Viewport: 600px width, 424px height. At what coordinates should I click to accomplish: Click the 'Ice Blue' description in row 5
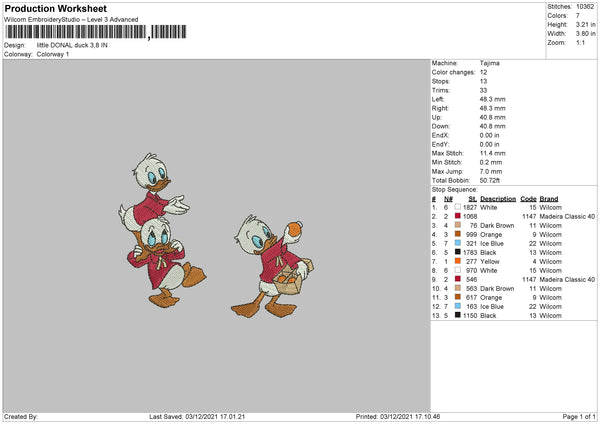492,243
